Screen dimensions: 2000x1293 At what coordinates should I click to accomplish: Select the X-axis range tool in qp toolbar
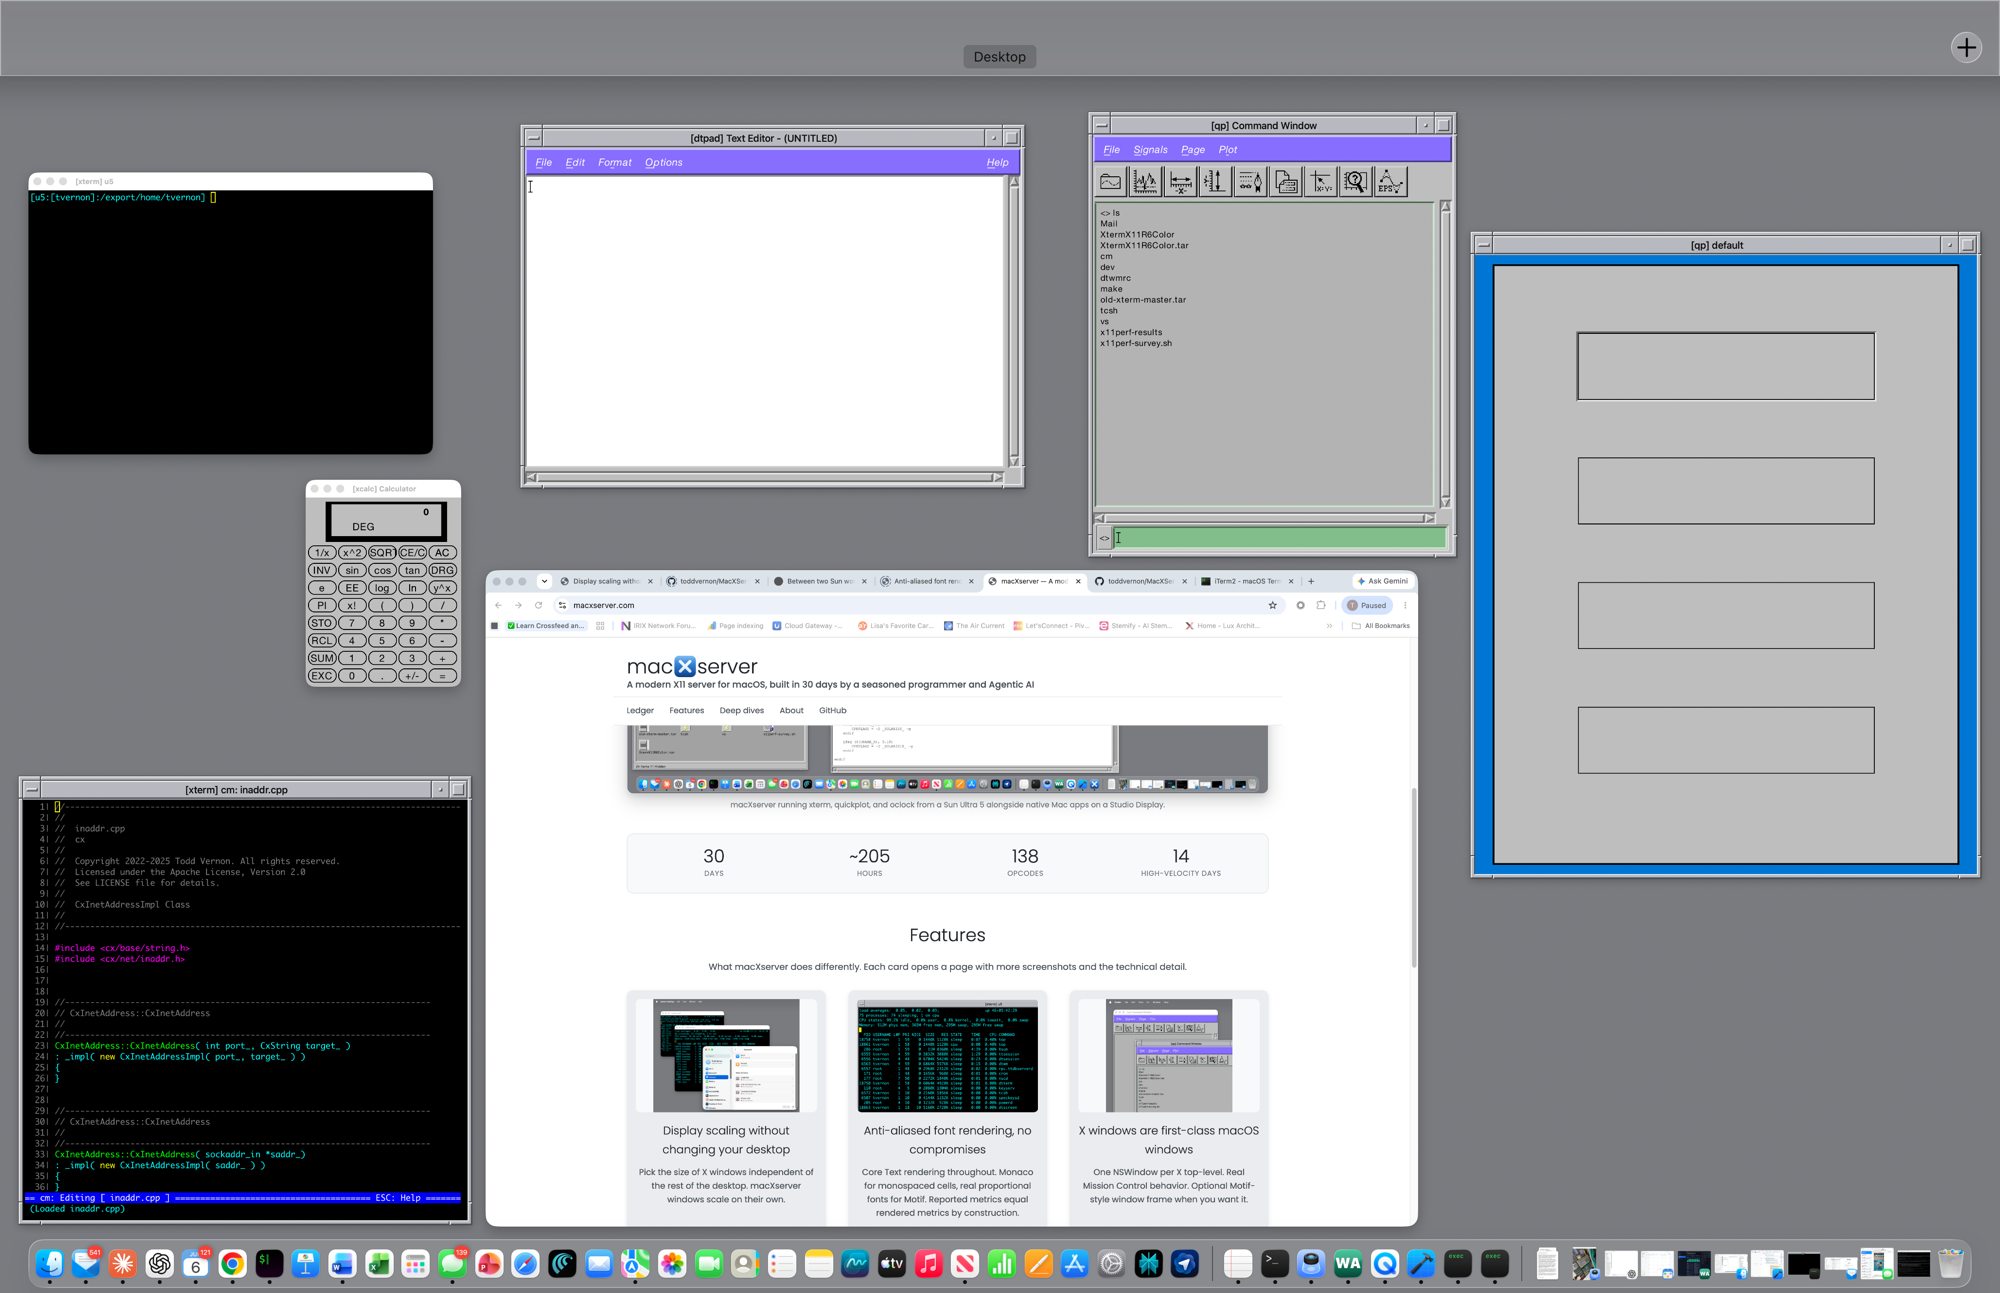pyautogui.click(x=1180, y=182)
